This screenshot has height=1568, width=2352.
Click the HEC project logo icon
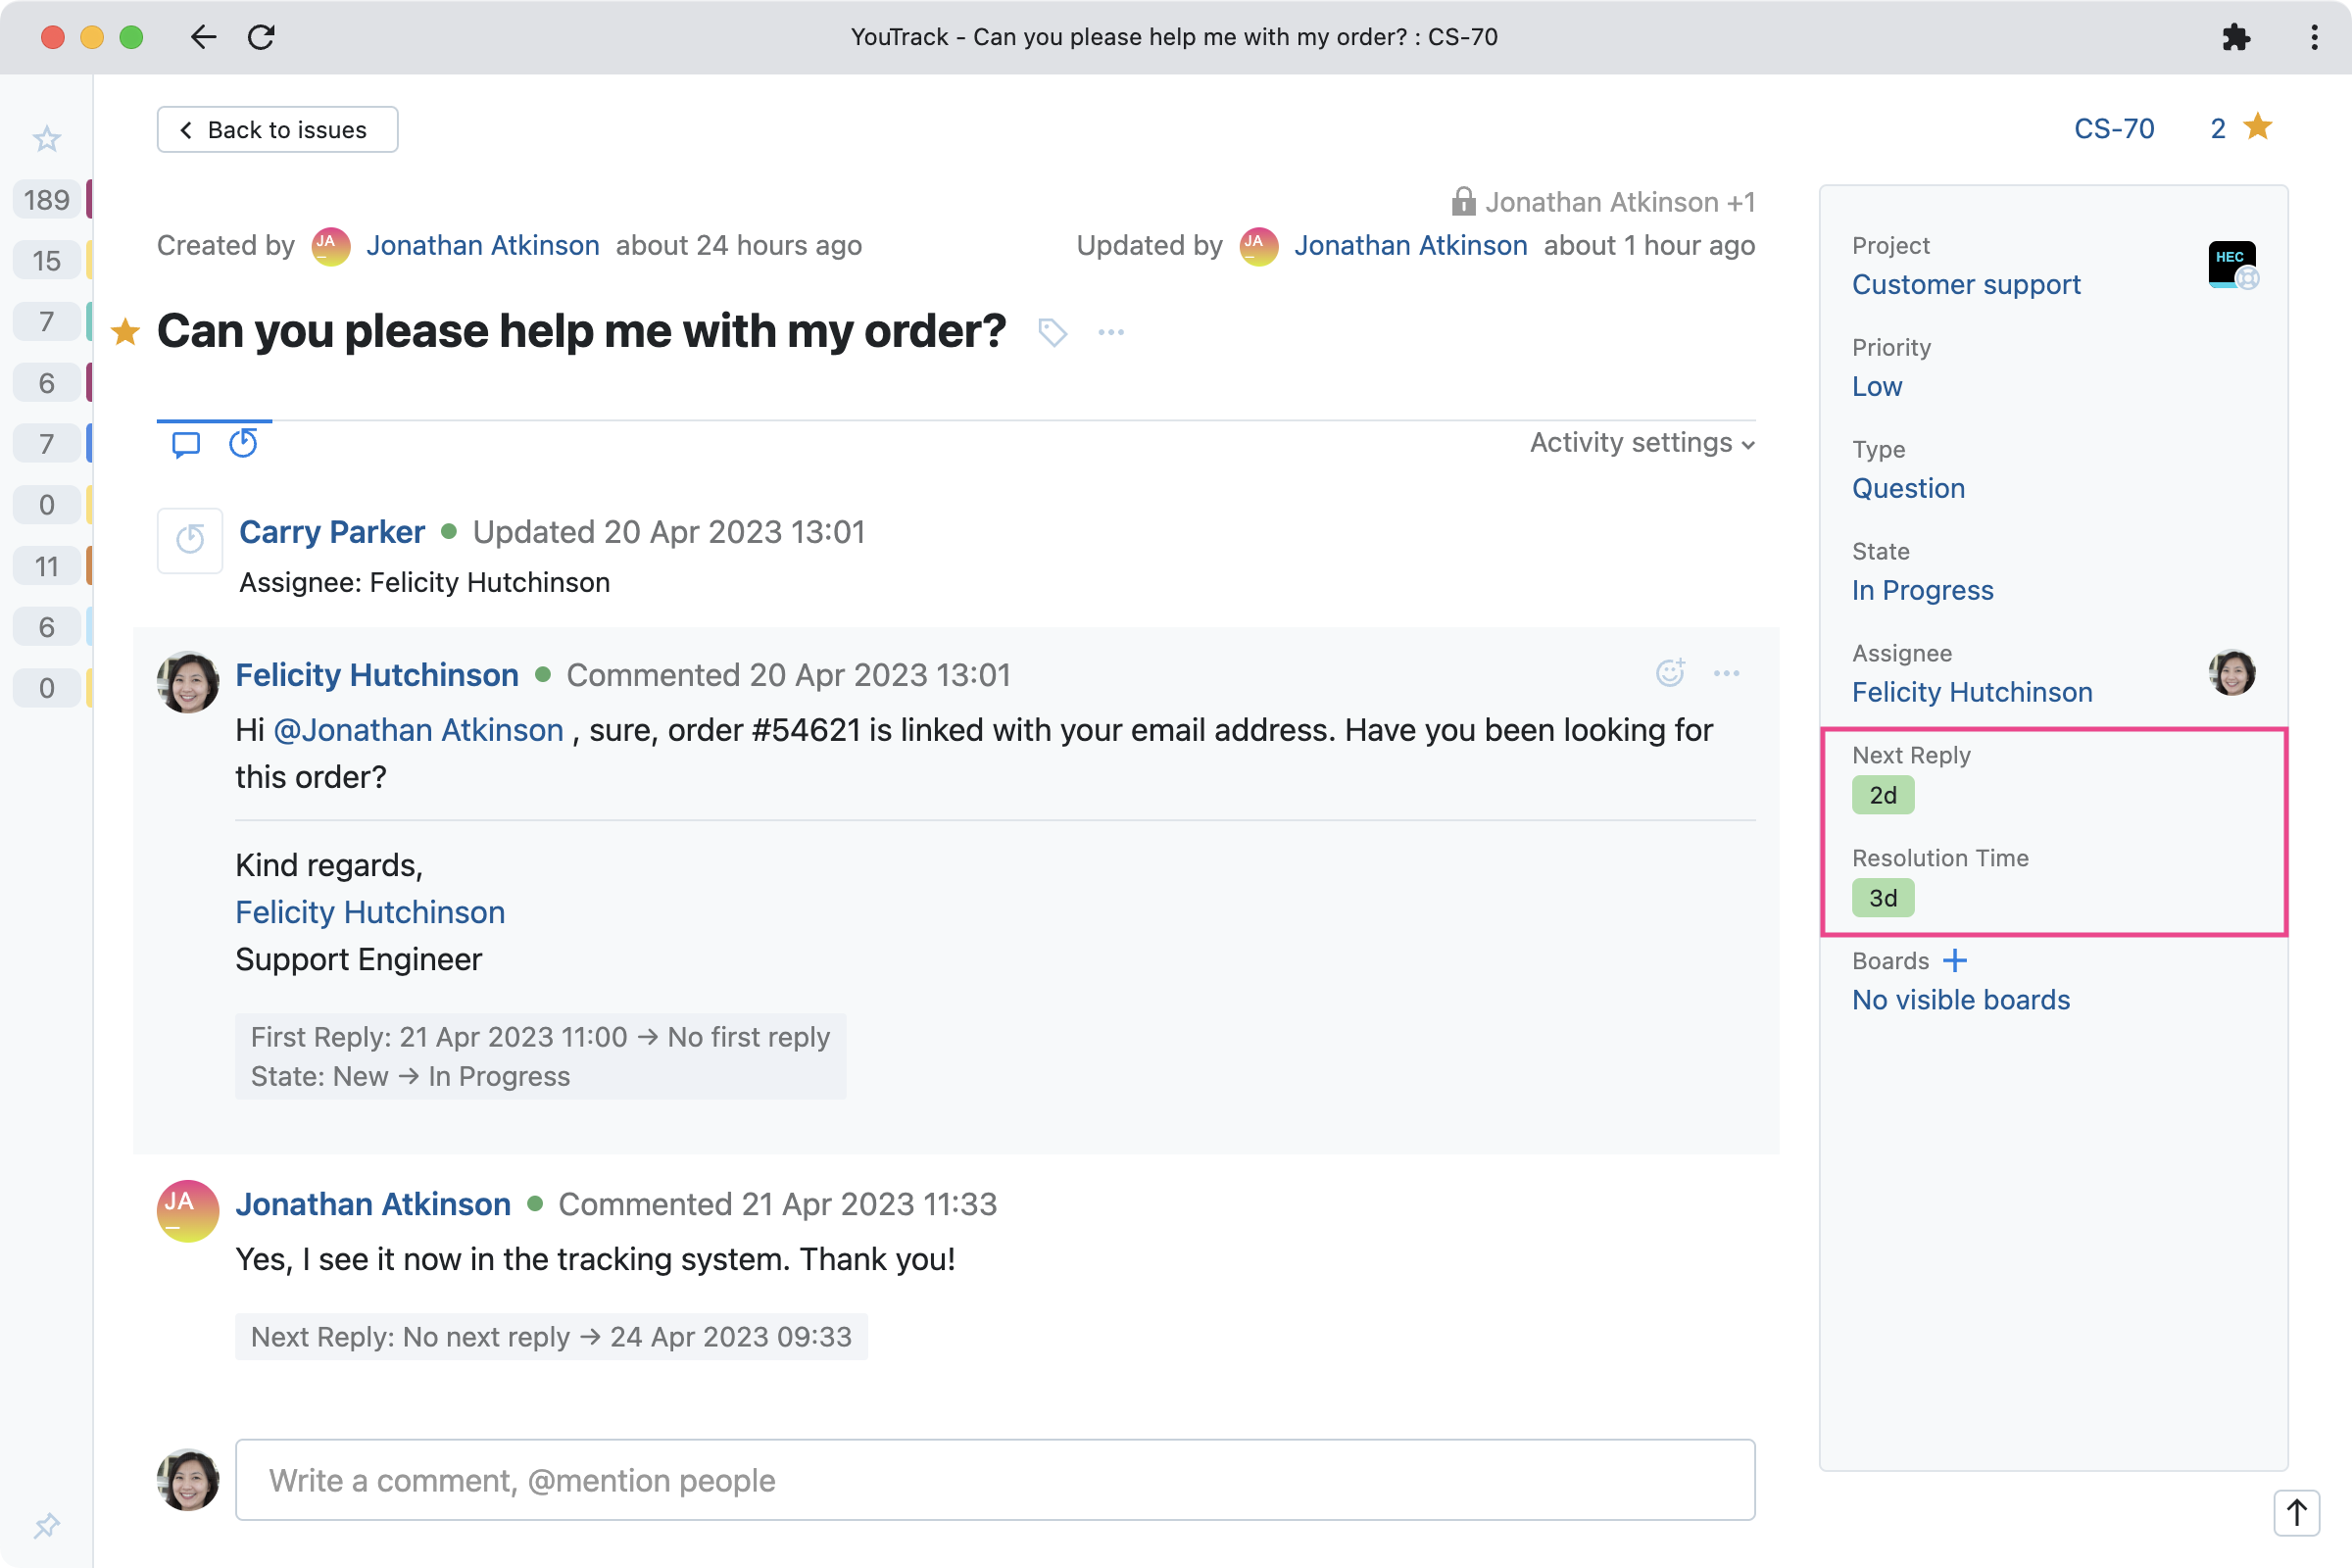tap(2232, 265)
